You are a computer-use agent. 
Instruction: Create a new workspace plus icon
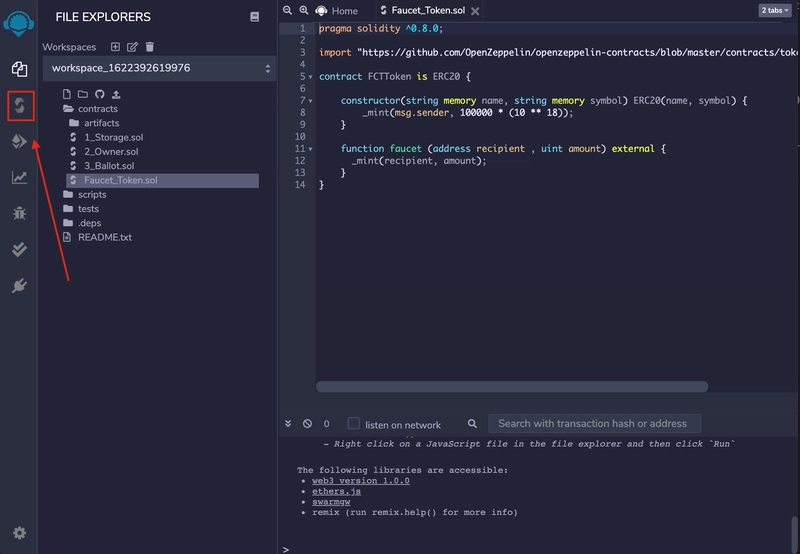coord(115,47)
